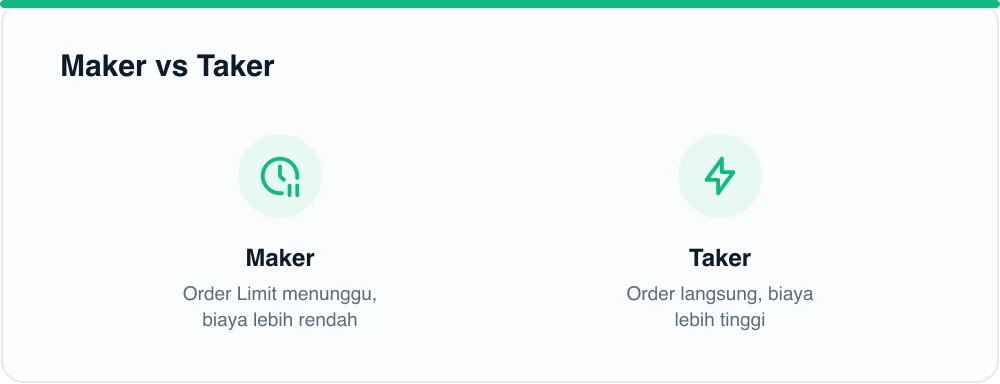Click the "vs" text in the heading
1000x384 pixels.
point(171,68)
